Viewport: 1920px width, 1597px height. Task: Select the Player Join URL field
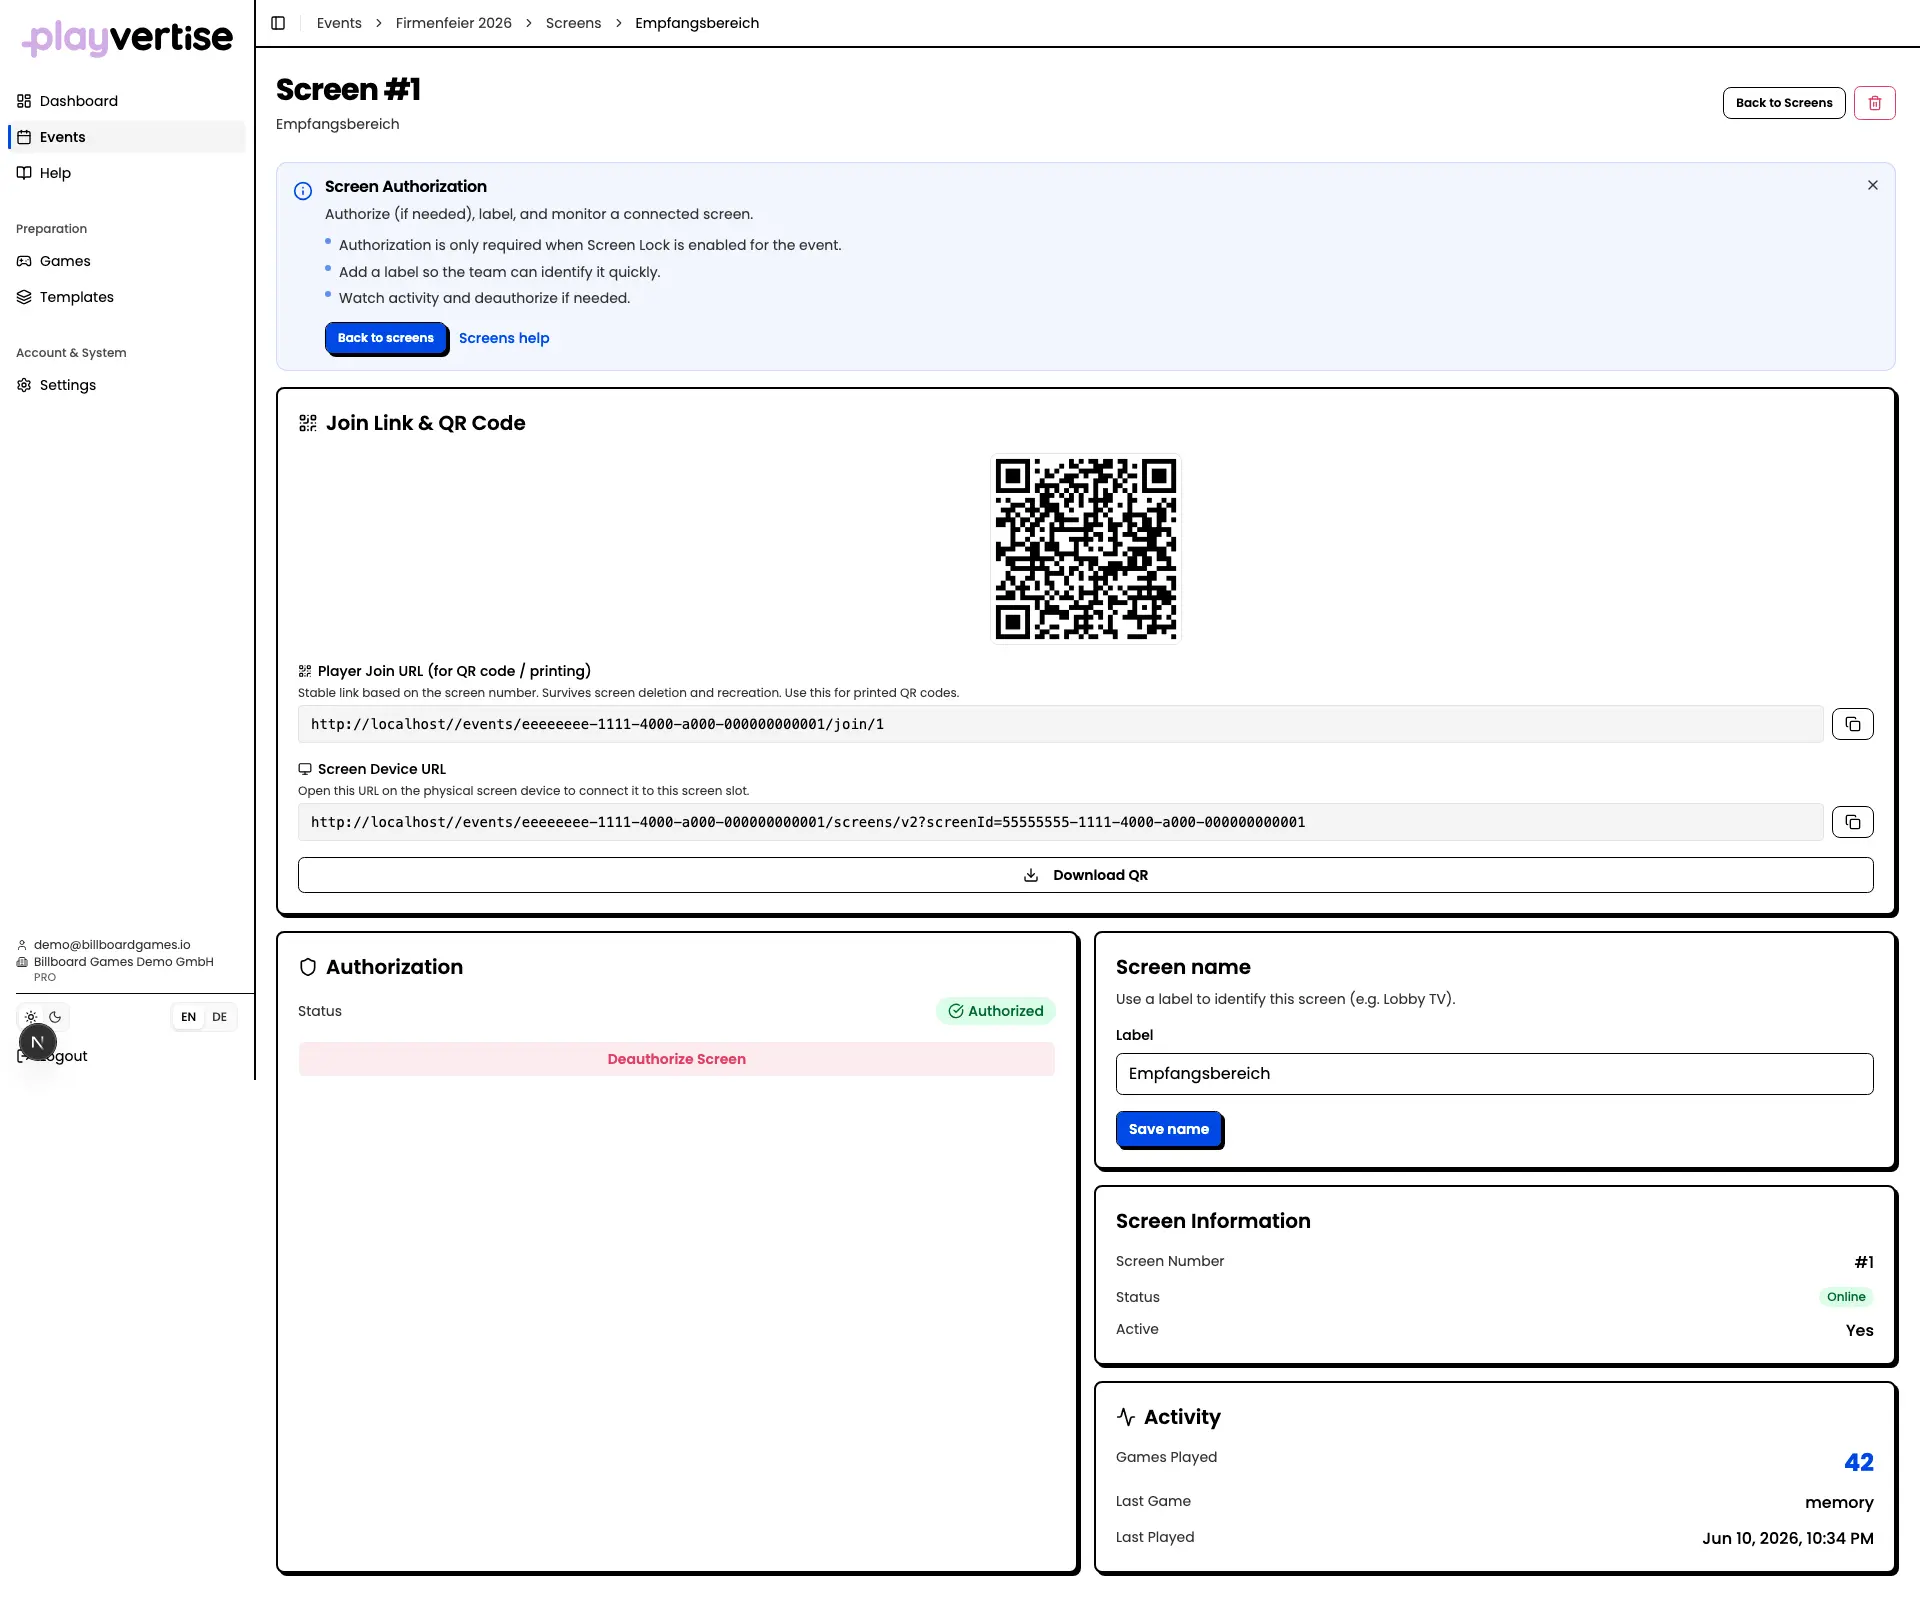pos(1060,724)
